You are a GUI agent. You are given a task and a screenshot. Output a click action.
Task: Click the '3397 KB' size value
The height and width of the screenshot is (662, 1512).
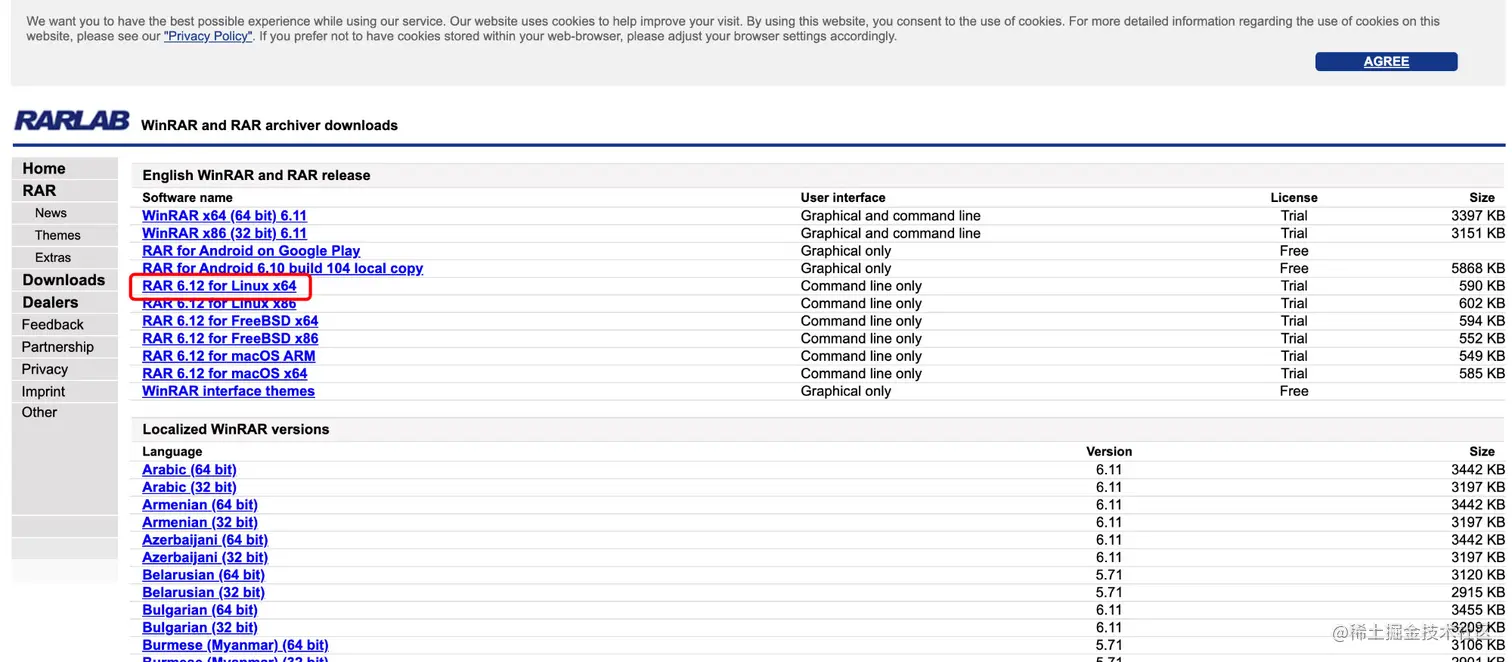(1478, 216)
